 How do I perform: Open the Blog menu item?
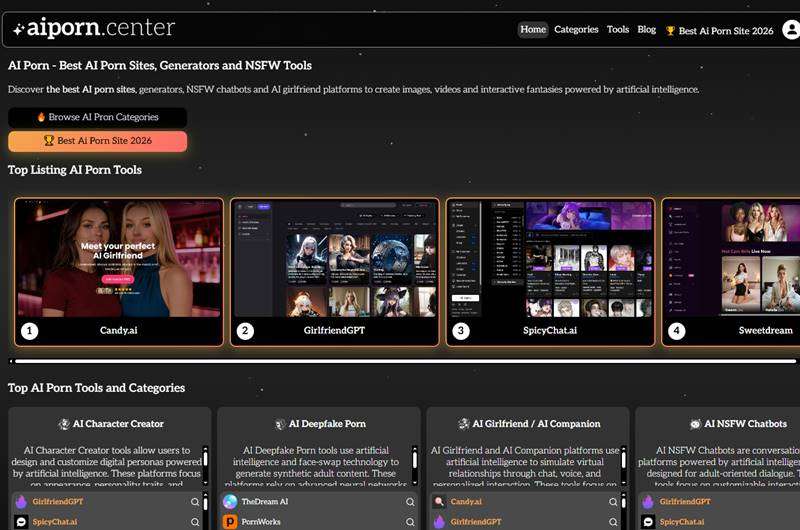[x=646, y=30]
